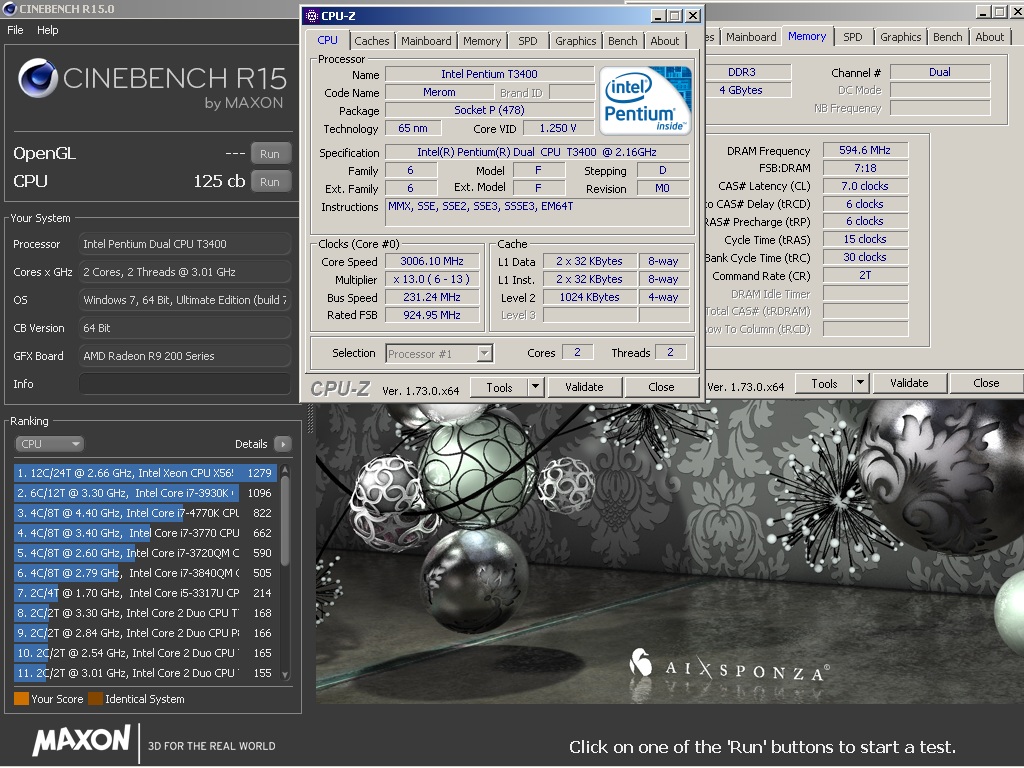Open the File menu in Cinebench
The image size is (1024, 768).
tap(15, 30)
